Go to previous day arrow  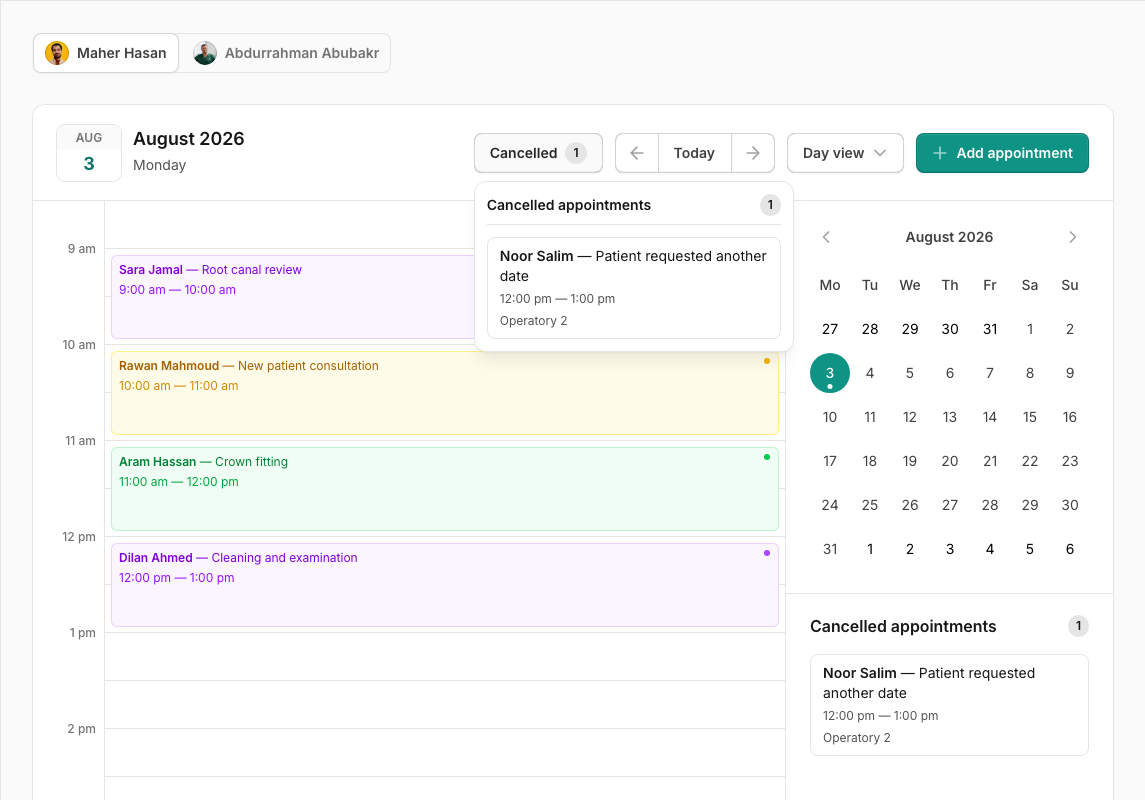pos(637,153)
